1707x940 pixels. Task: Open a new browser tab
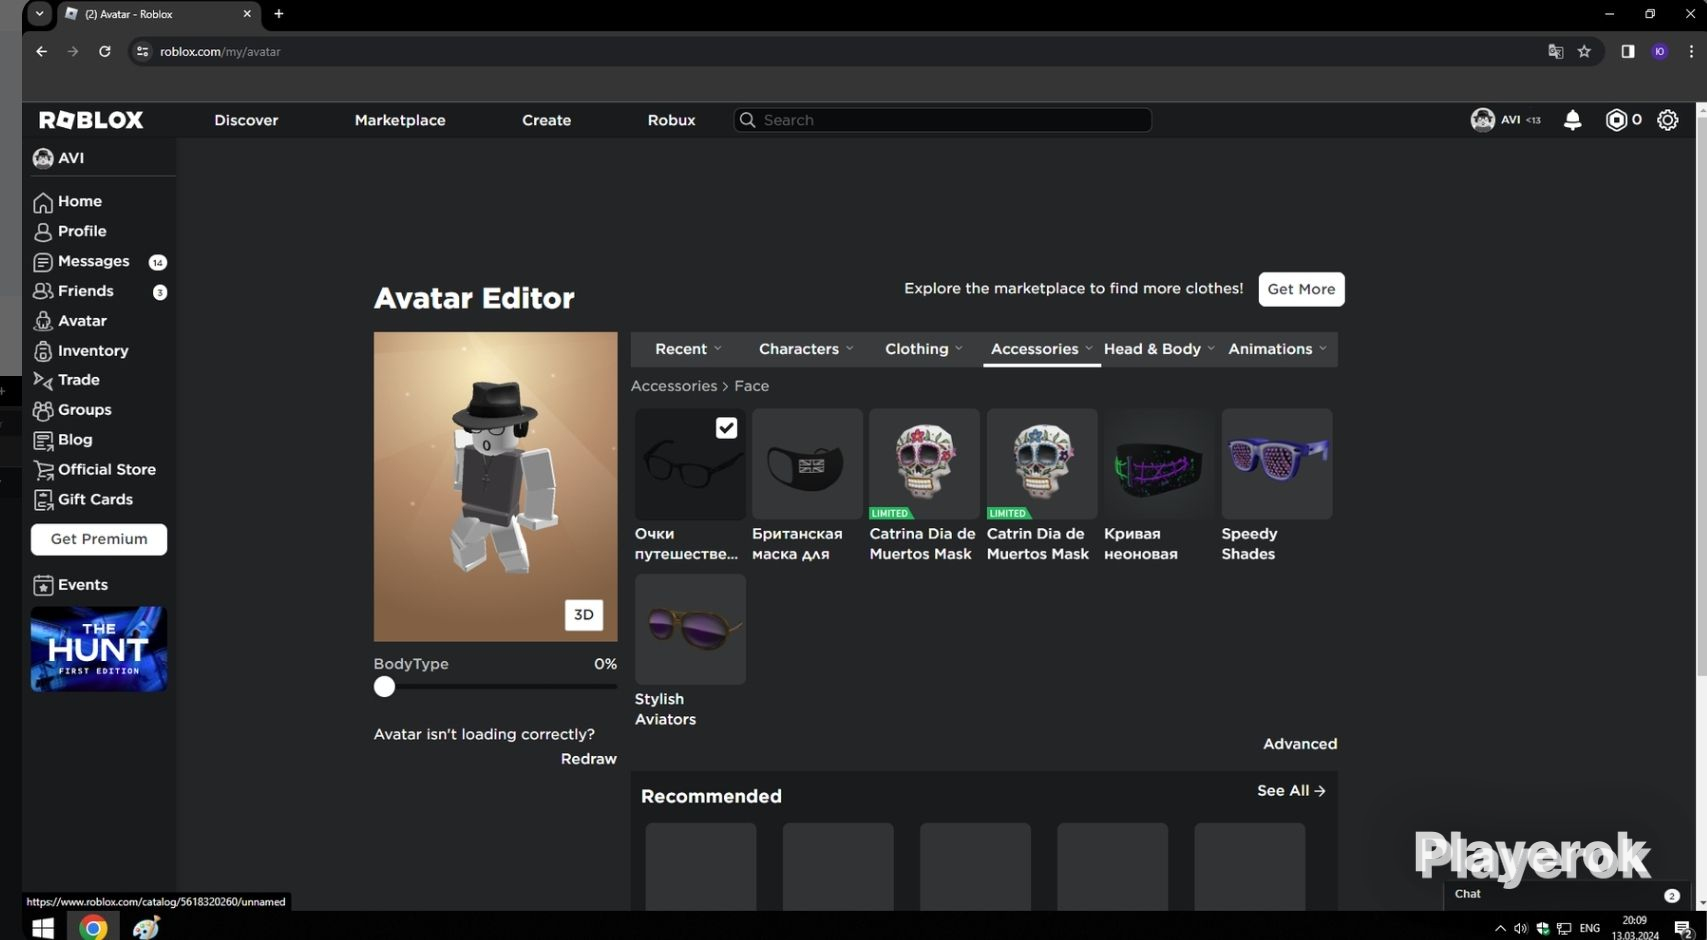click(279, 14)
